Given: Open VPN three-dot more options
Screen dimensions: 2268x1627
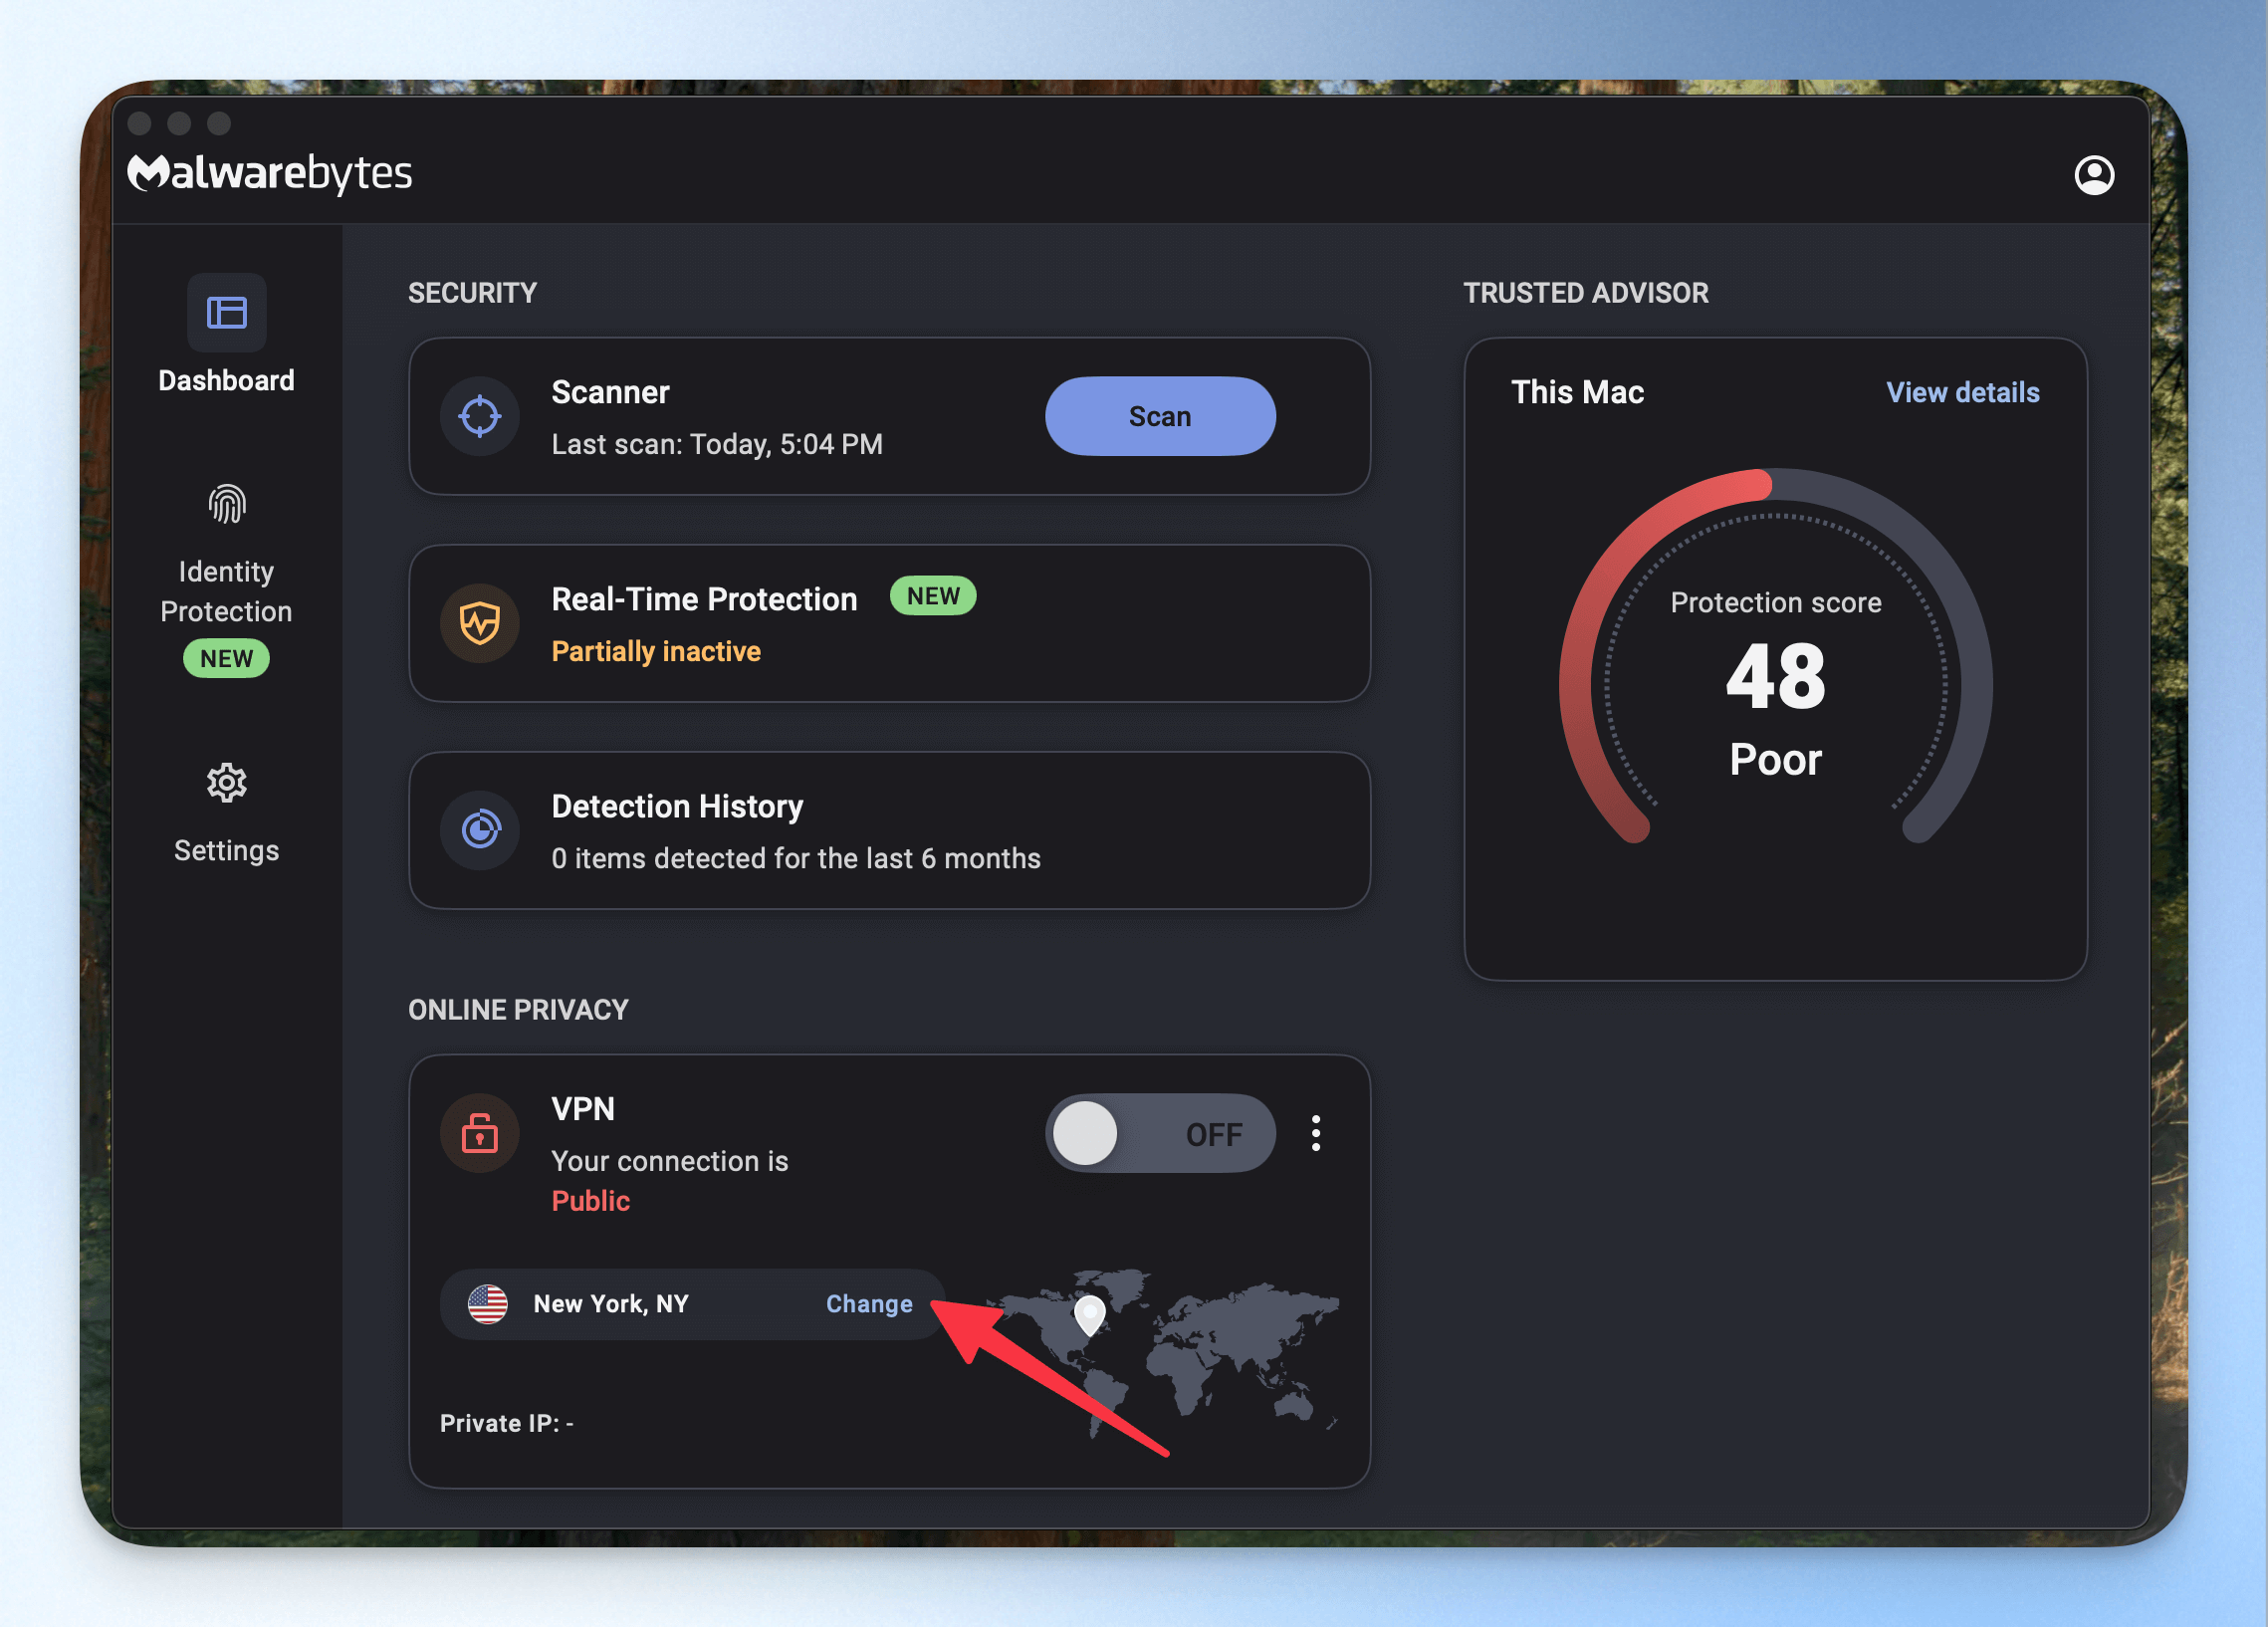Looking at the screenshot, I should (x=1316, y=1133).
